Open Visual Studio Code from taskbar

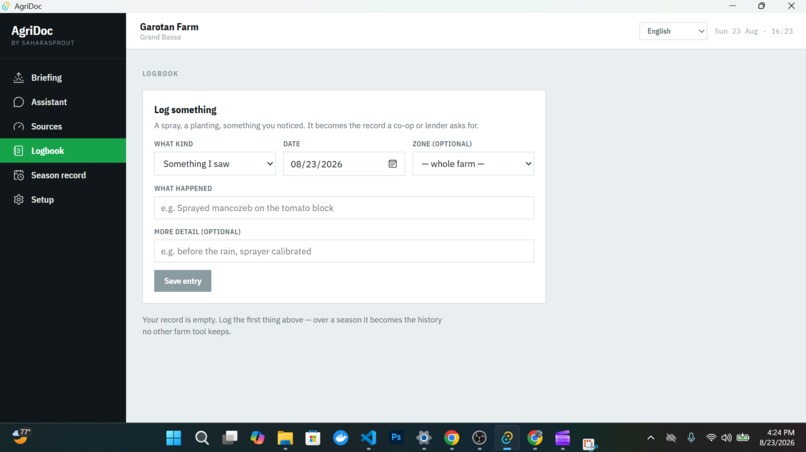point(368,438)
